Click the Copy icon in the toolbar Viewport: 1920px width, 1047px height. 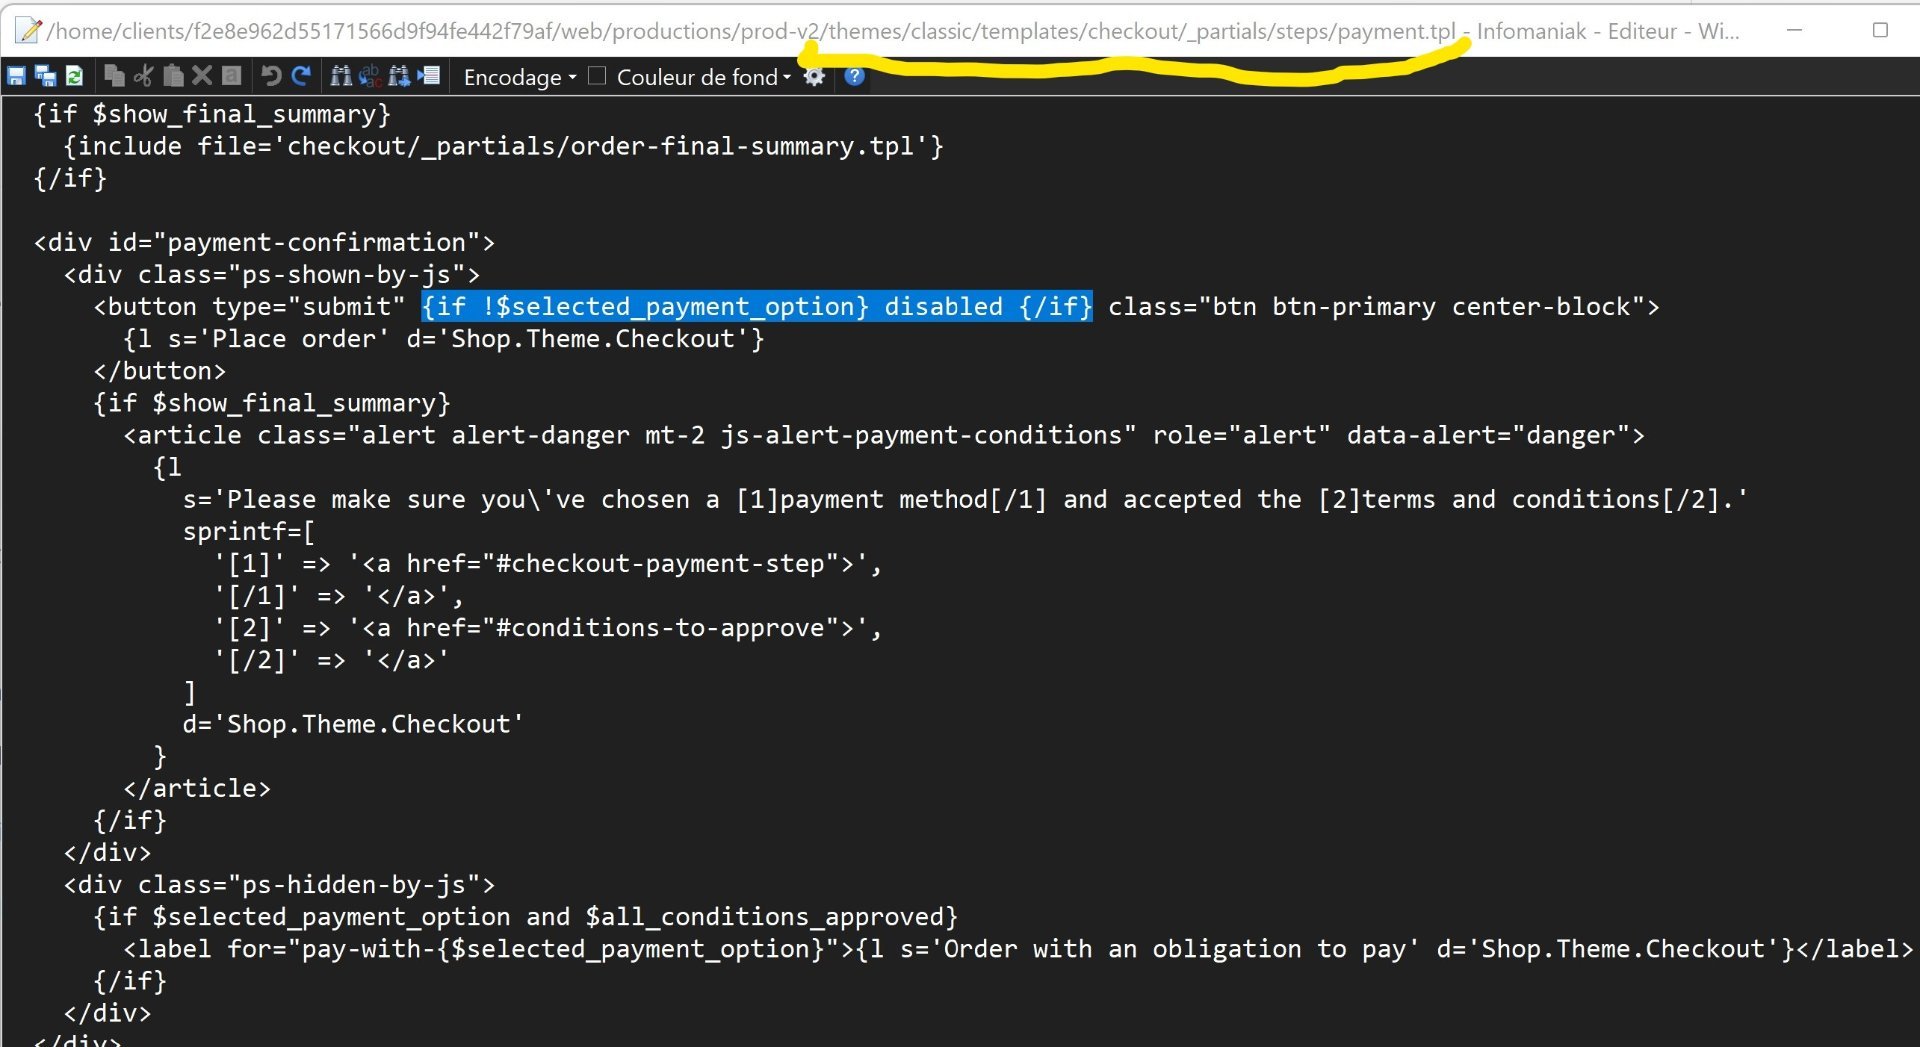point(115,76)
